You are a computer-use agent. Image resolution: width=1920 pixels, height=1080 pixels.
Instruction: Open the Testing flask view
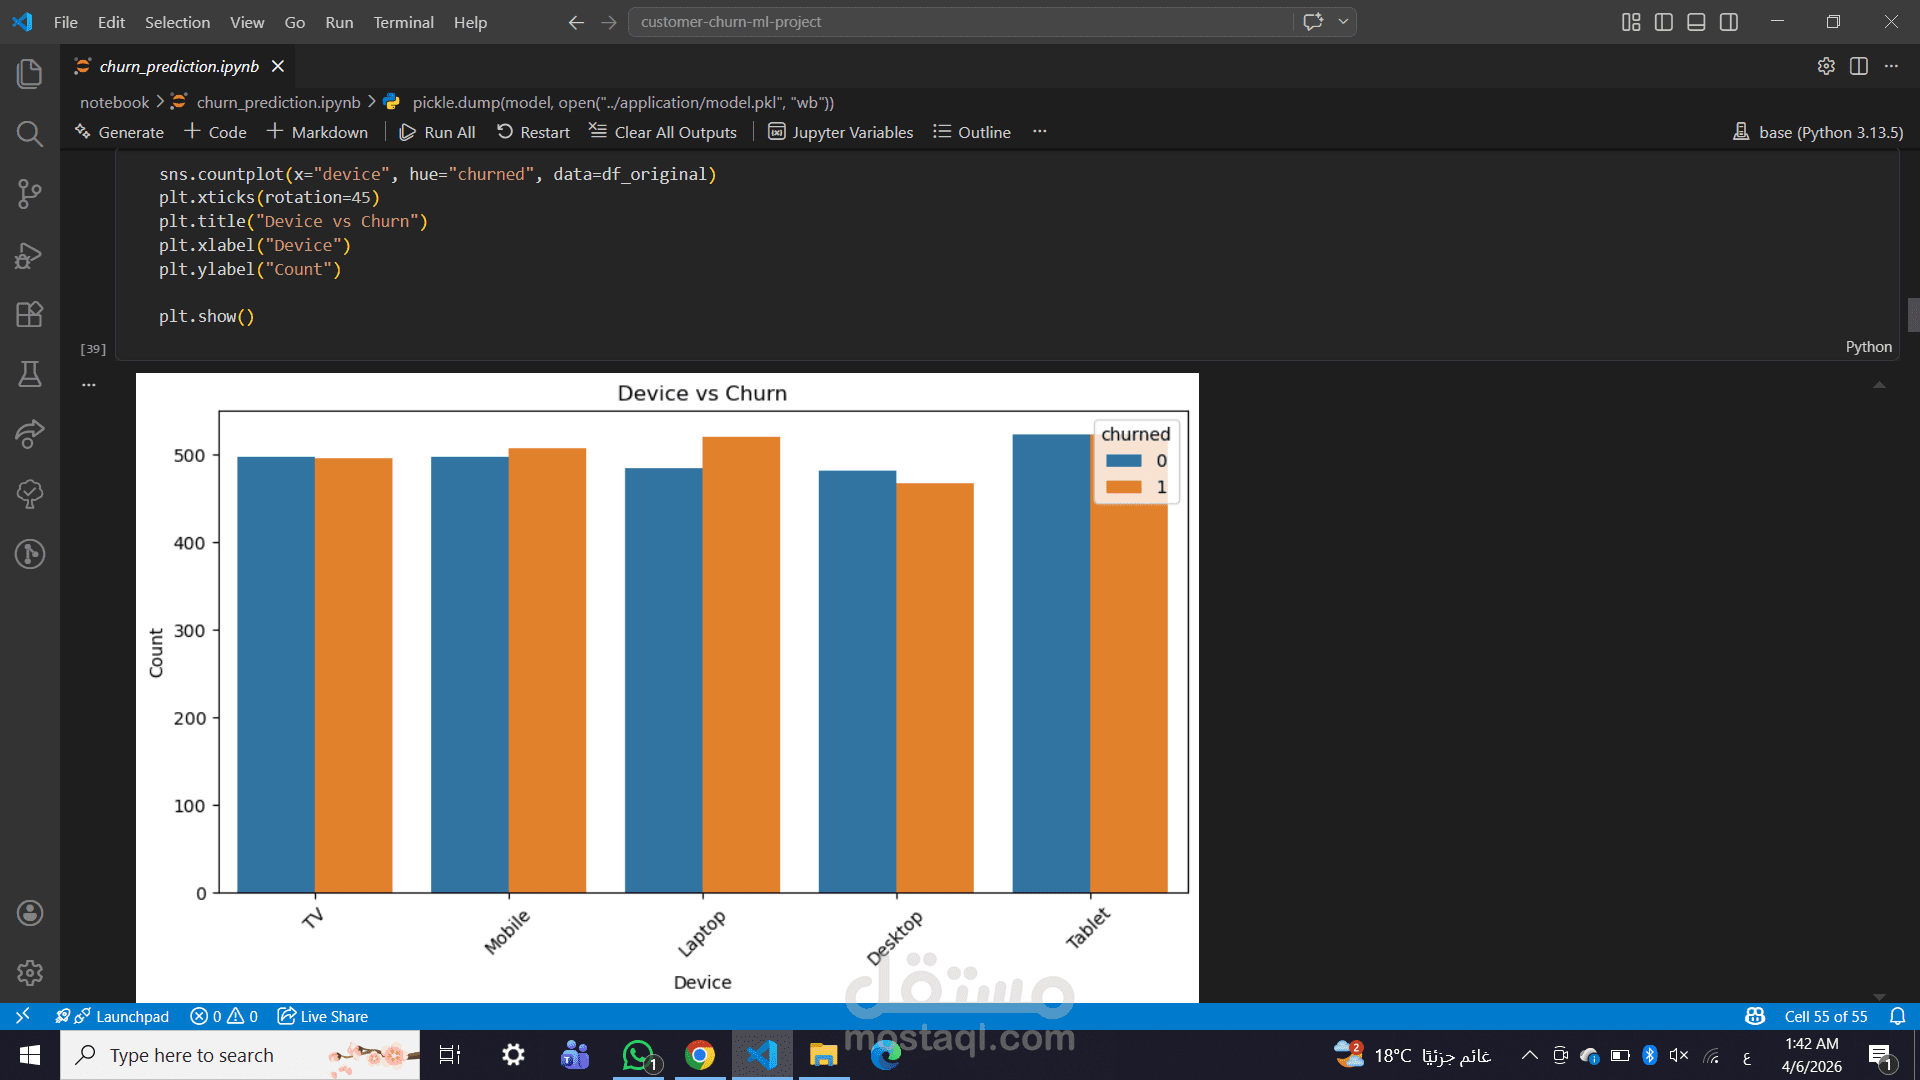coord(29,374)
